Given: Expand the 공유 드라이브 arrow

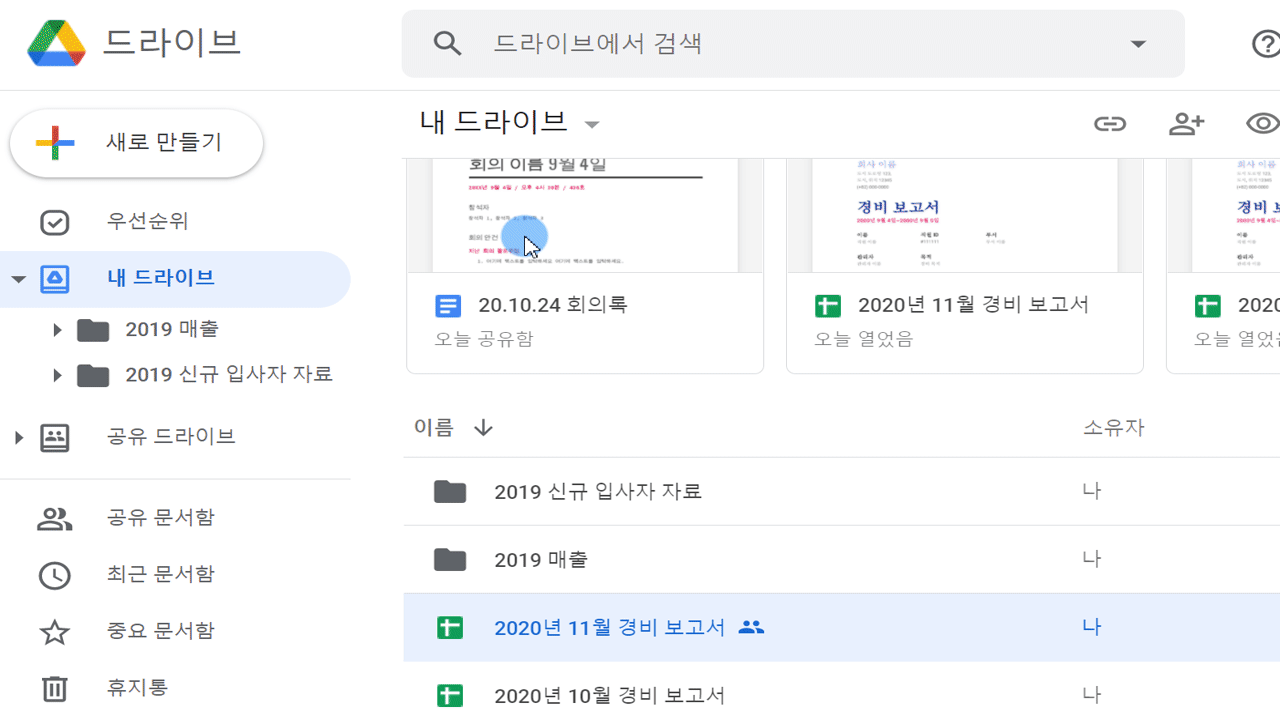Looking at the screenshot, I should pyautogui.click(x=18, y=437).
